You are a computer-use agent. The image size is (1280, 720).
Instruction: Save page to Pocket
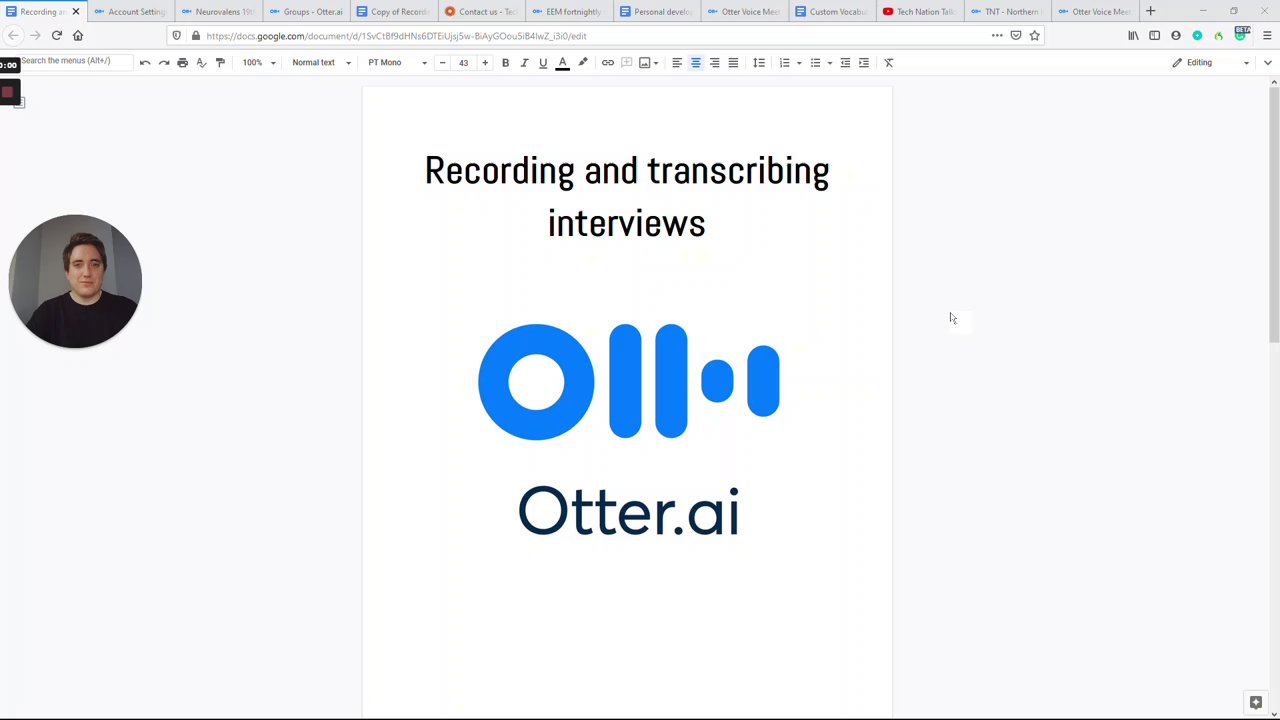(x=1016, y=35)
